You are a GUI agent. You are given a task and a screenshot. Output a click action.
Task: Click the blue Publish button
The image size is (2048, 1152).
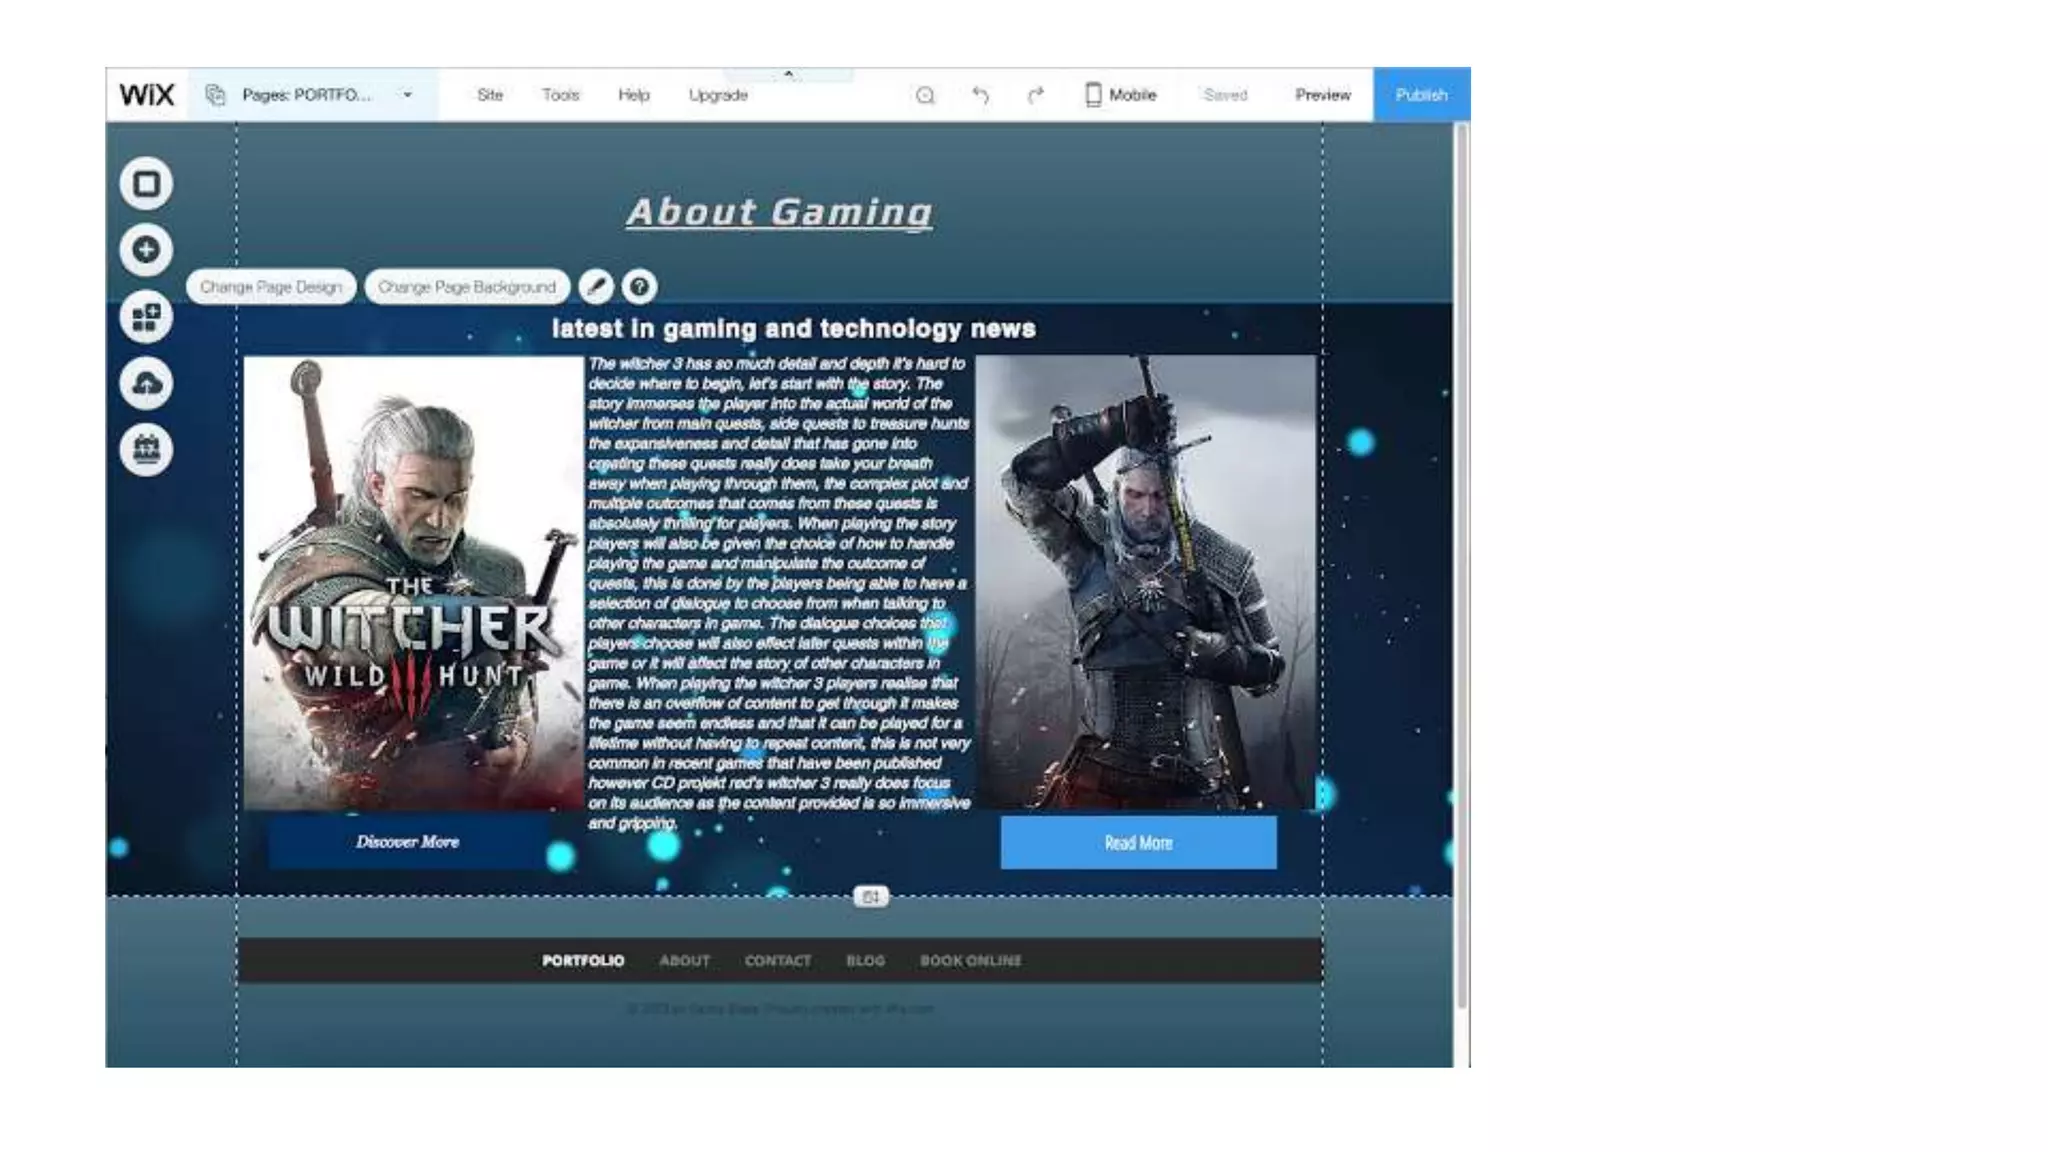(x=1421, y=95)
